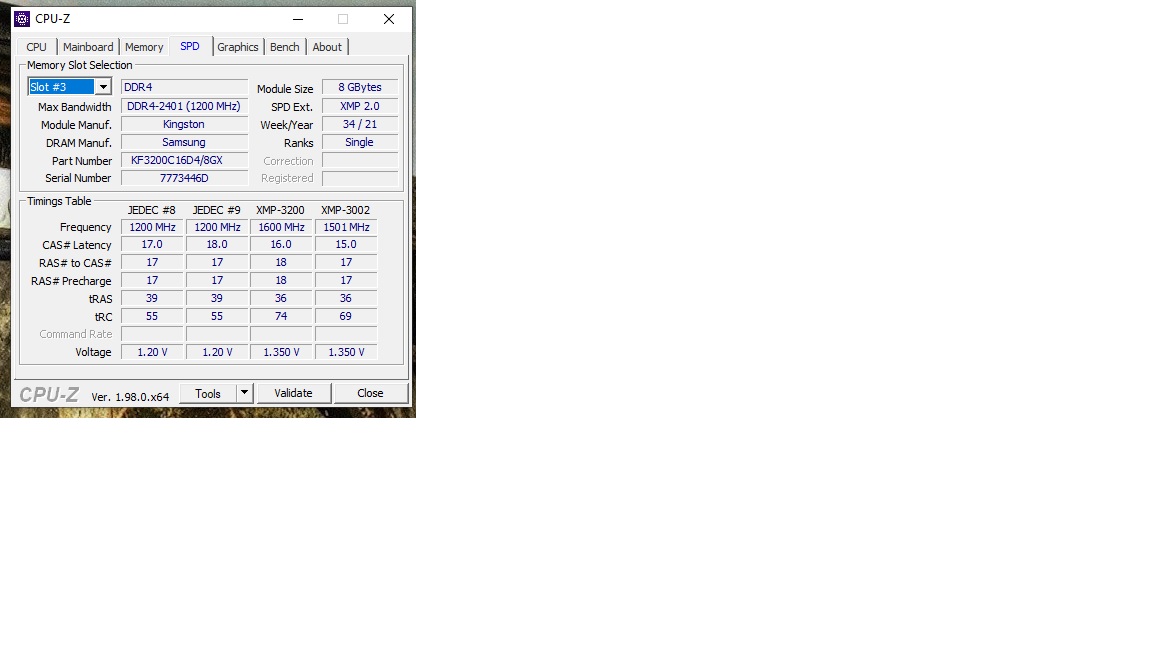Viewport: 1152px width, 648px height.
Task: Click the JEDEC #8 tRC value 55
Action: (x=152, y=316)
